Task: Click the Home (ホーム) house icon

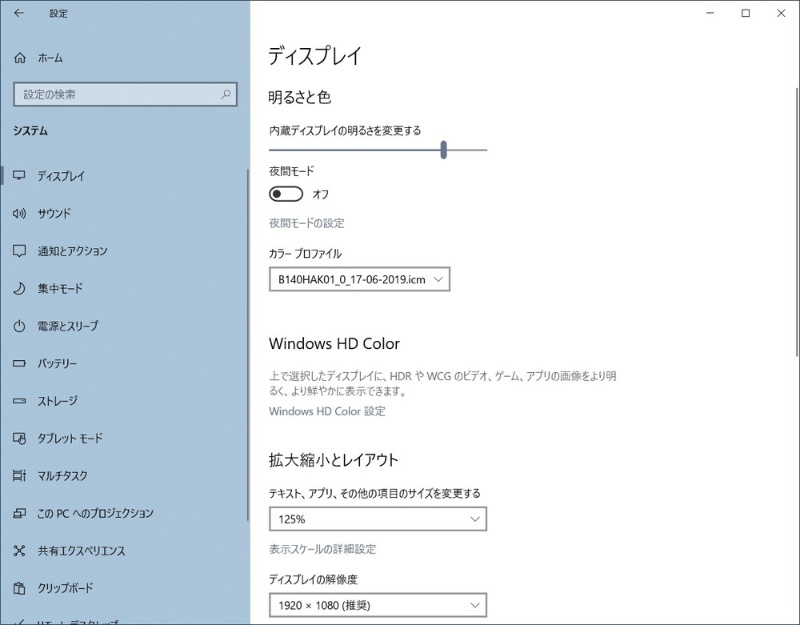Action: (x=19, y=58)
